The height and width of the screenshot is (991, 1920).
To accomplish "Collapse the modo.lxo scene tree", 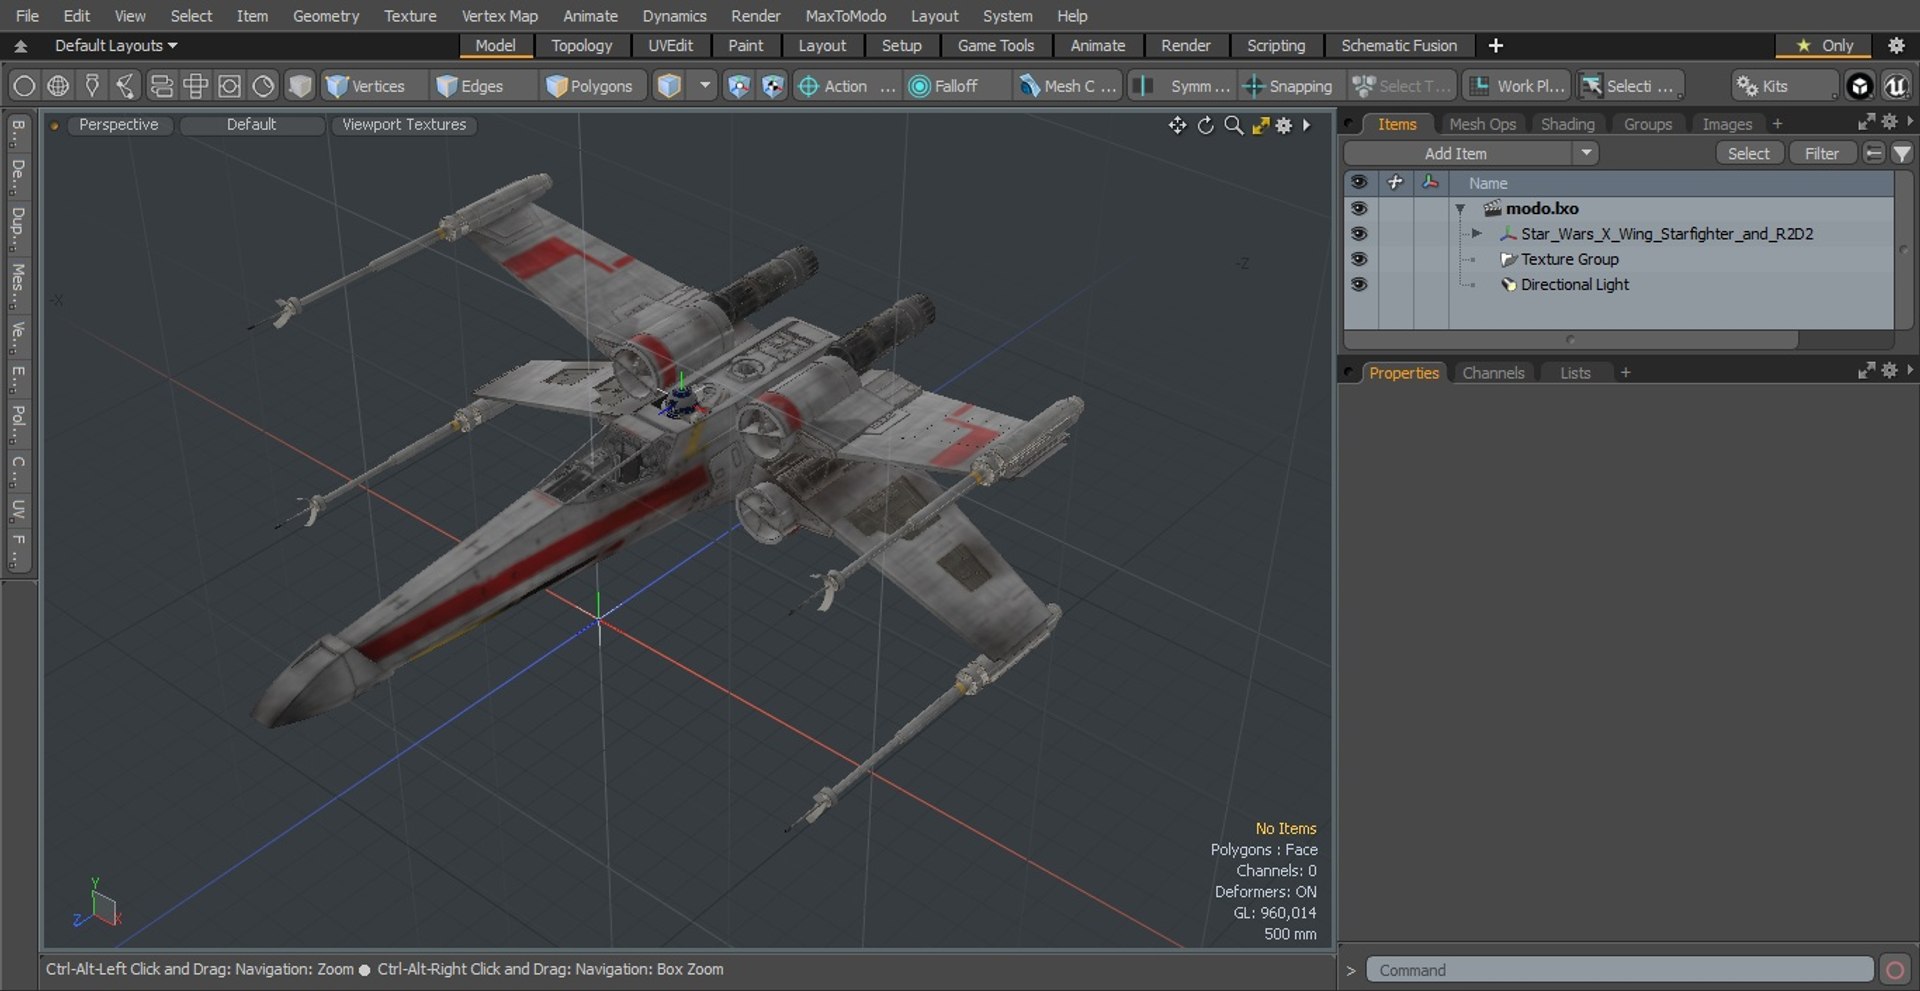I will 1460,209.
